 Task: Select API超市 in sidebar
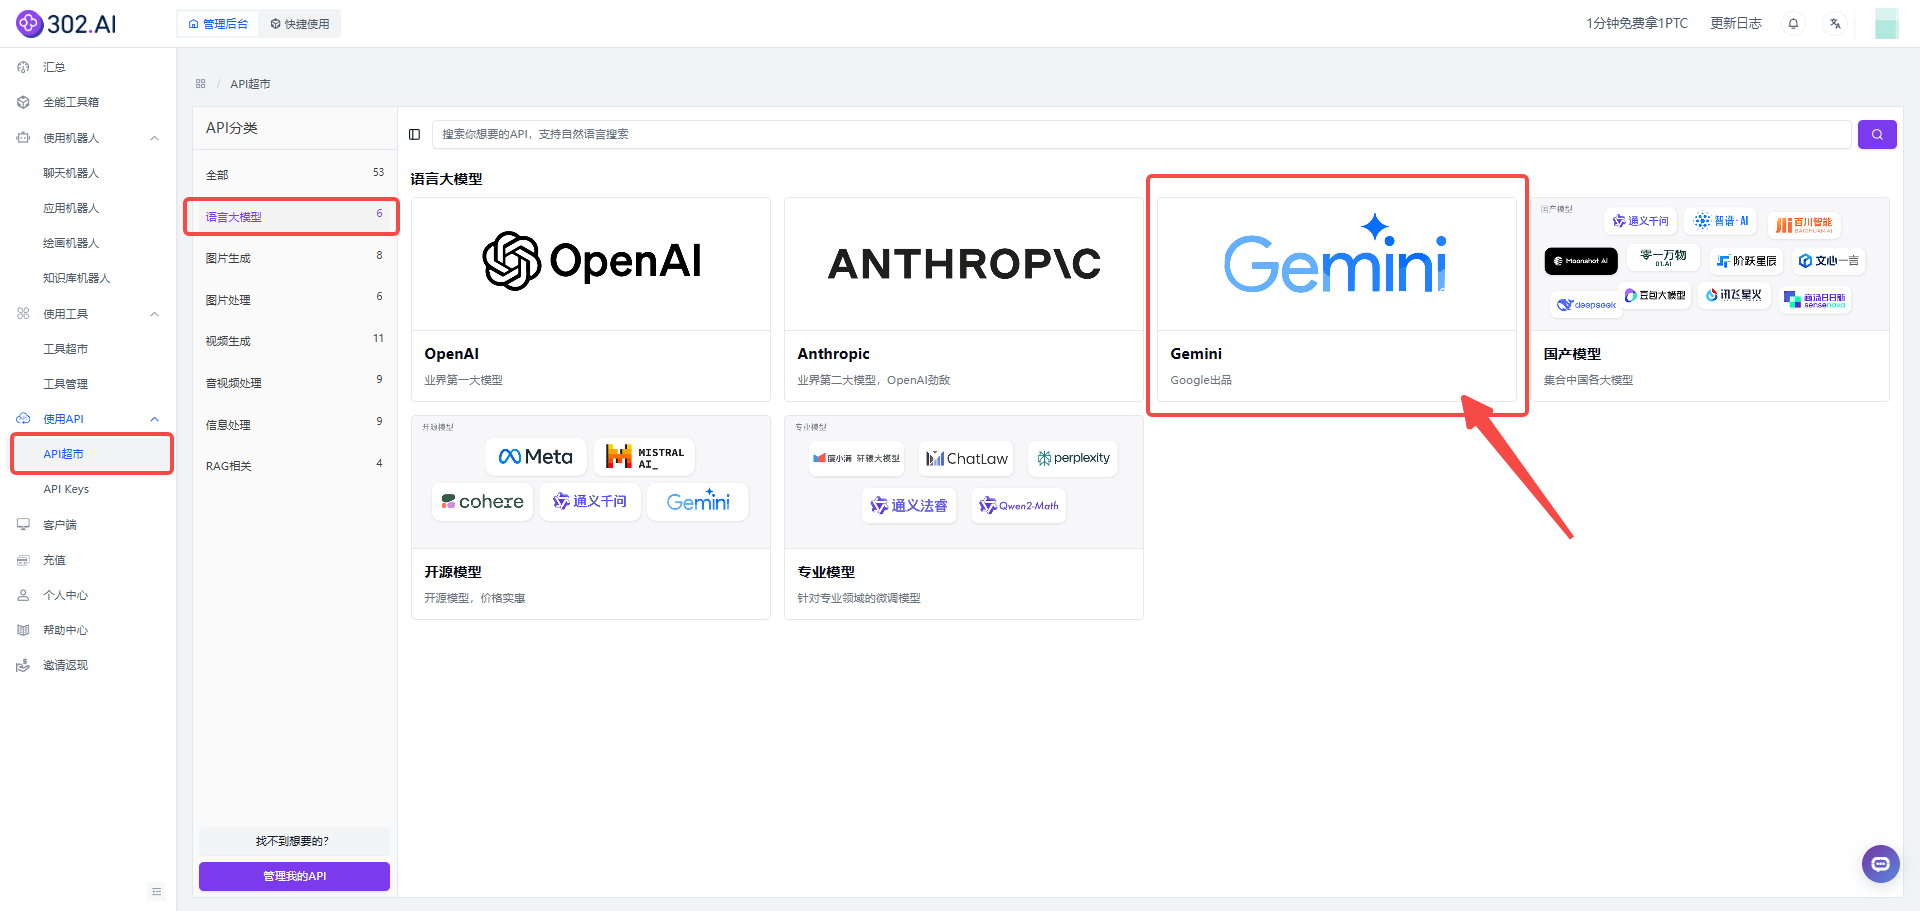point(92,454)
